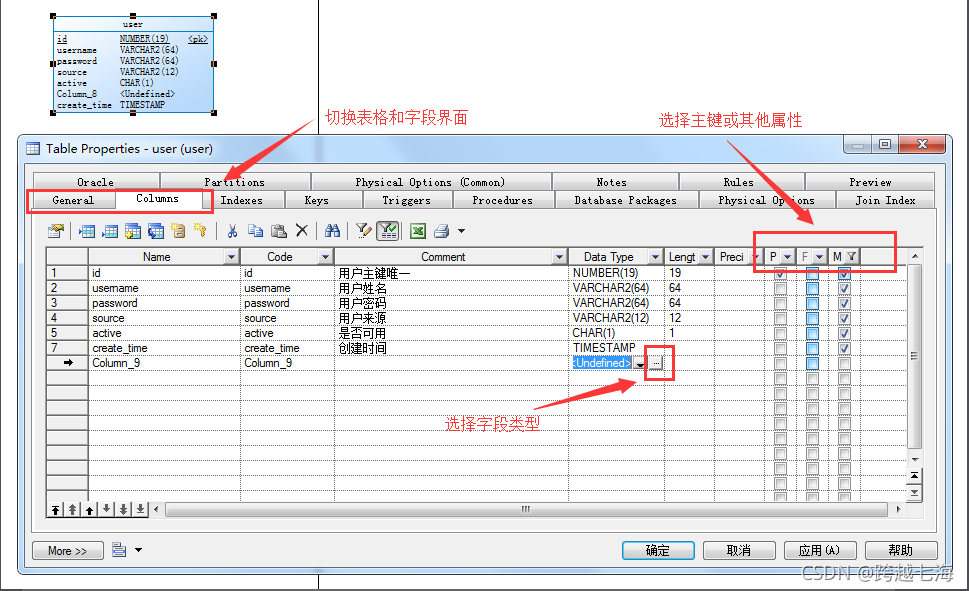Toggle the F checkbox for password row
Viewport: 969px width, 591px height.
(813, 303)
